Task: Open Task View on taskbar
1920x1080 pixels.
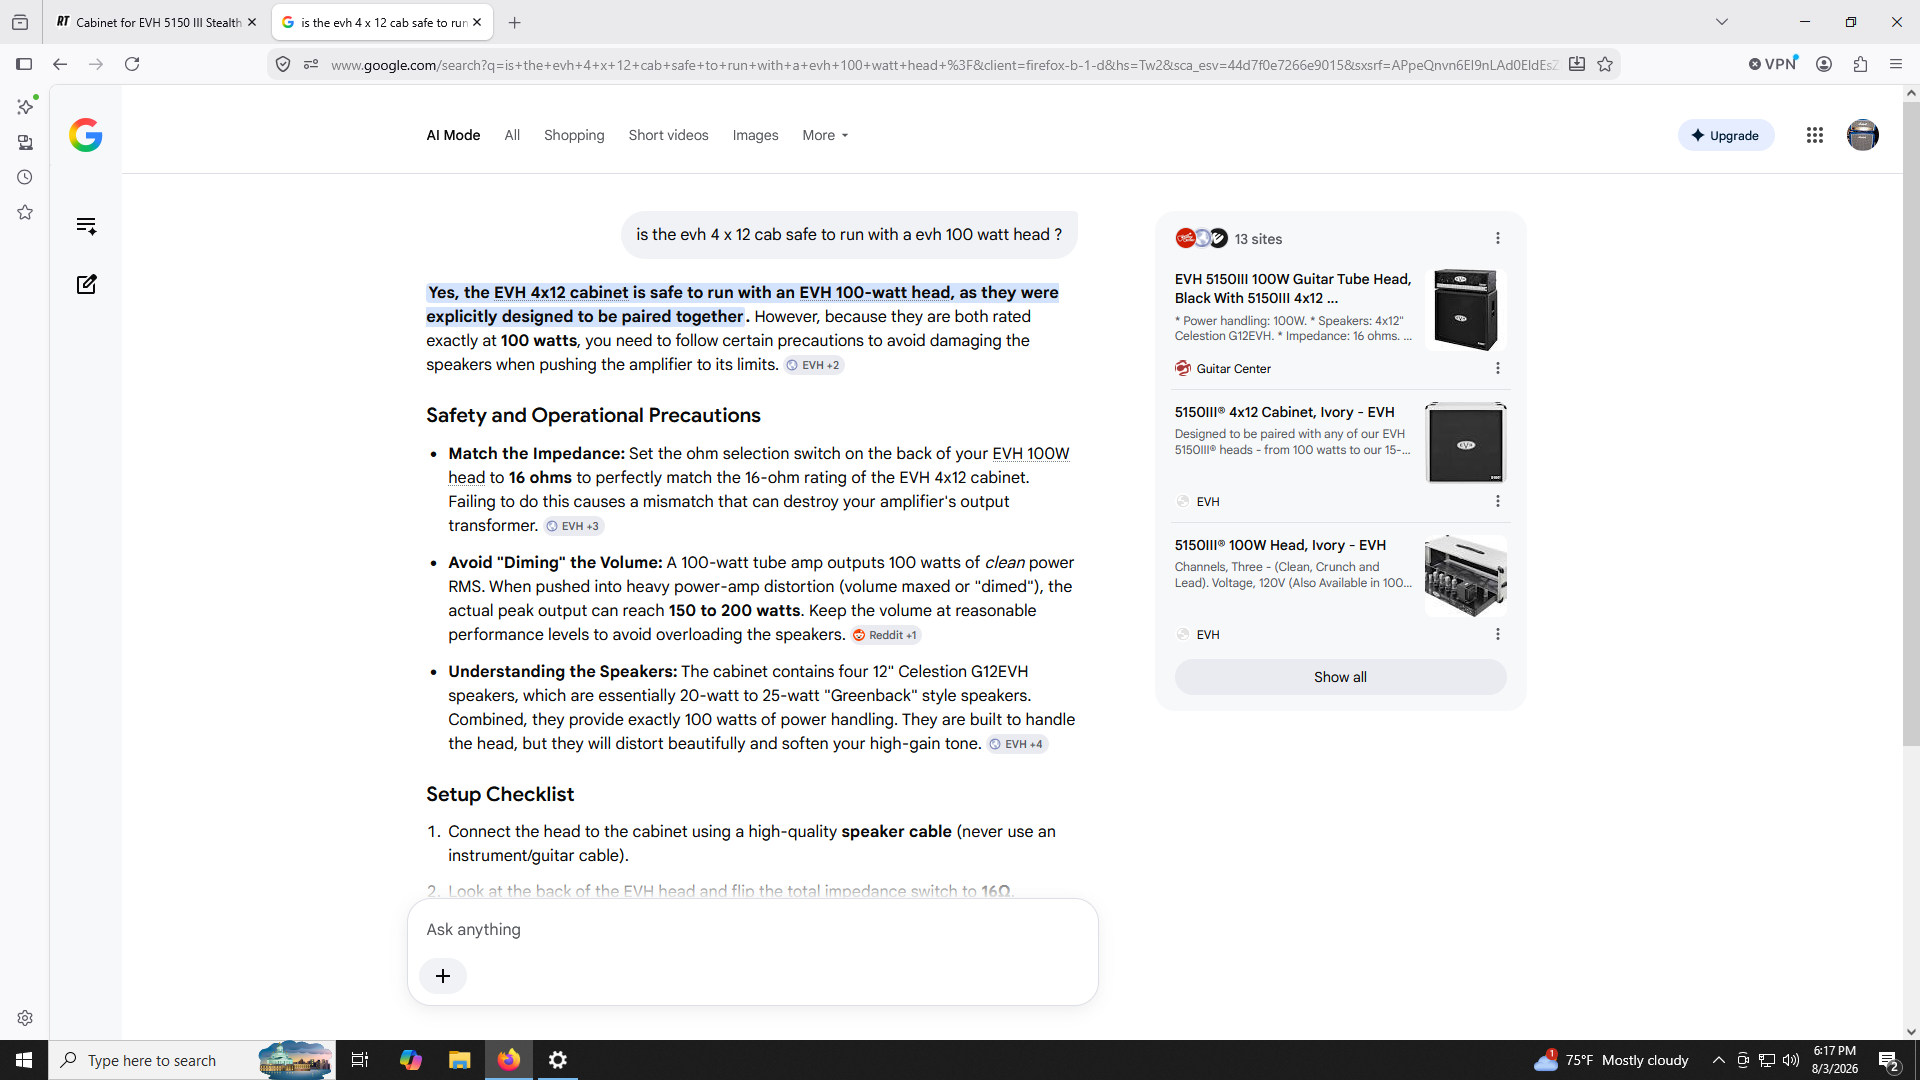Action: pos(360,1060)
